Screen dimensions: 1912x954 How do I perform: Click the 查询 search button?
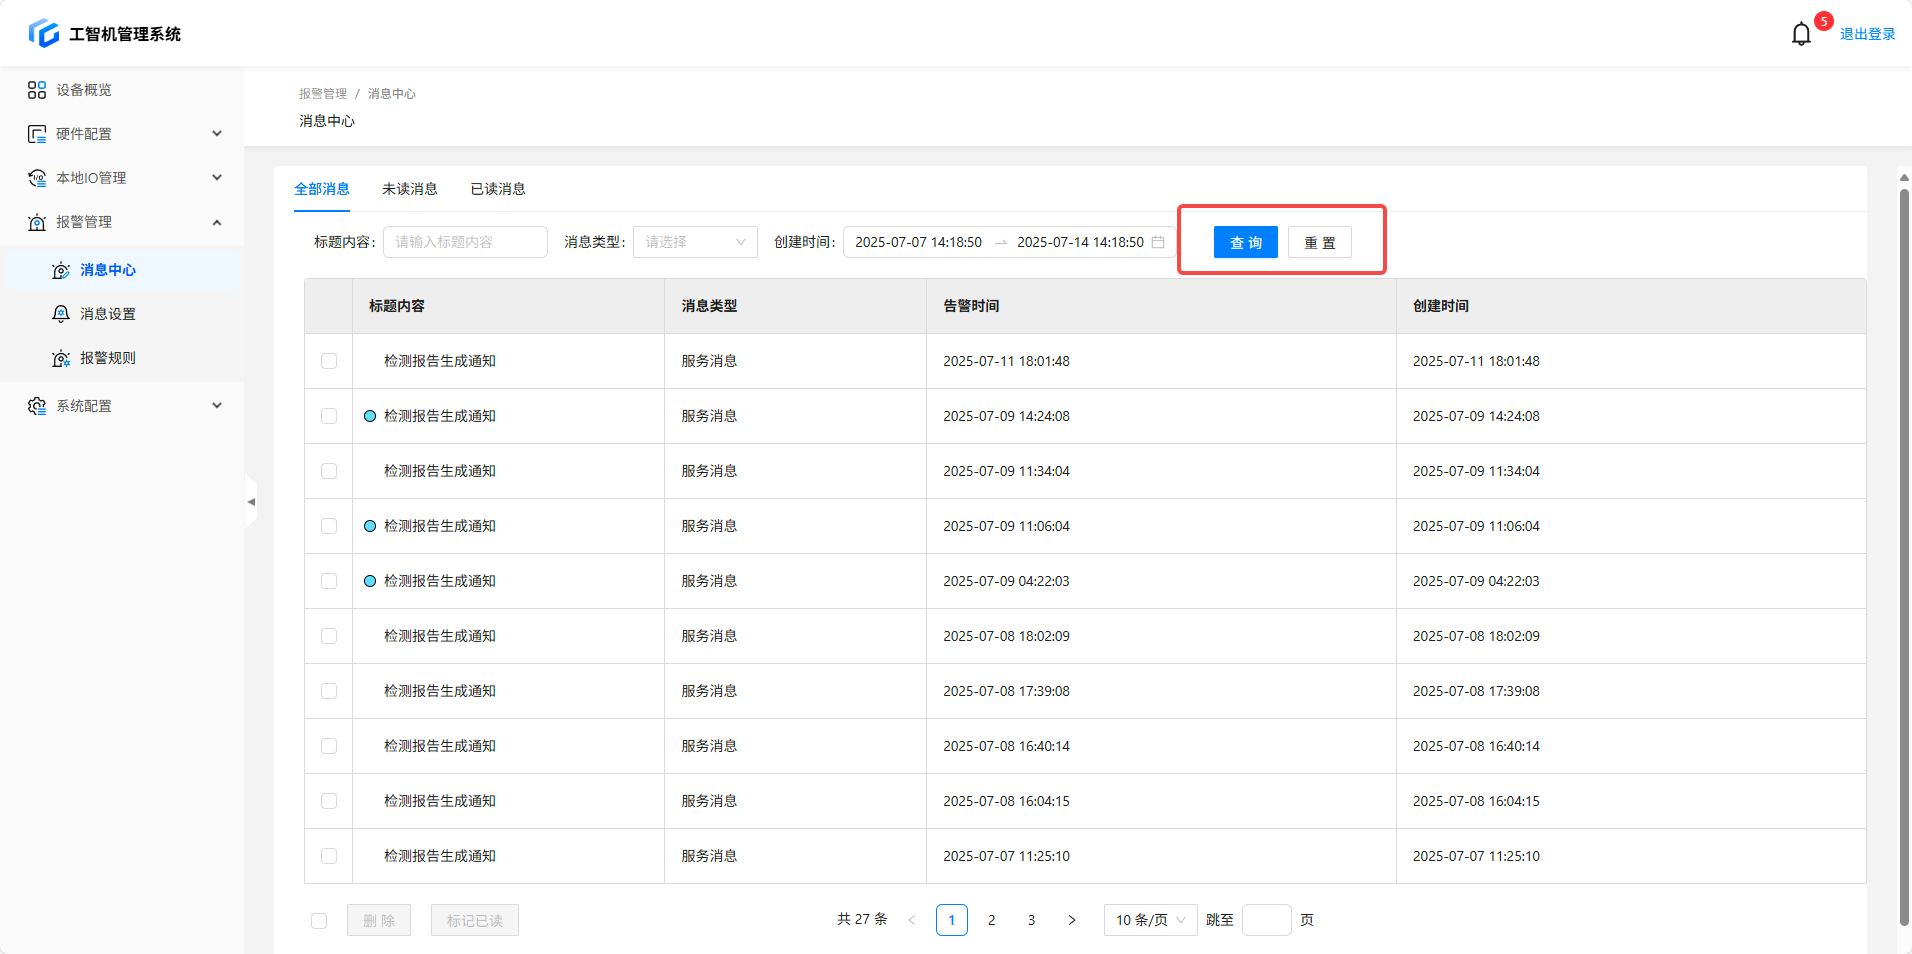[x=1245, y=242]
